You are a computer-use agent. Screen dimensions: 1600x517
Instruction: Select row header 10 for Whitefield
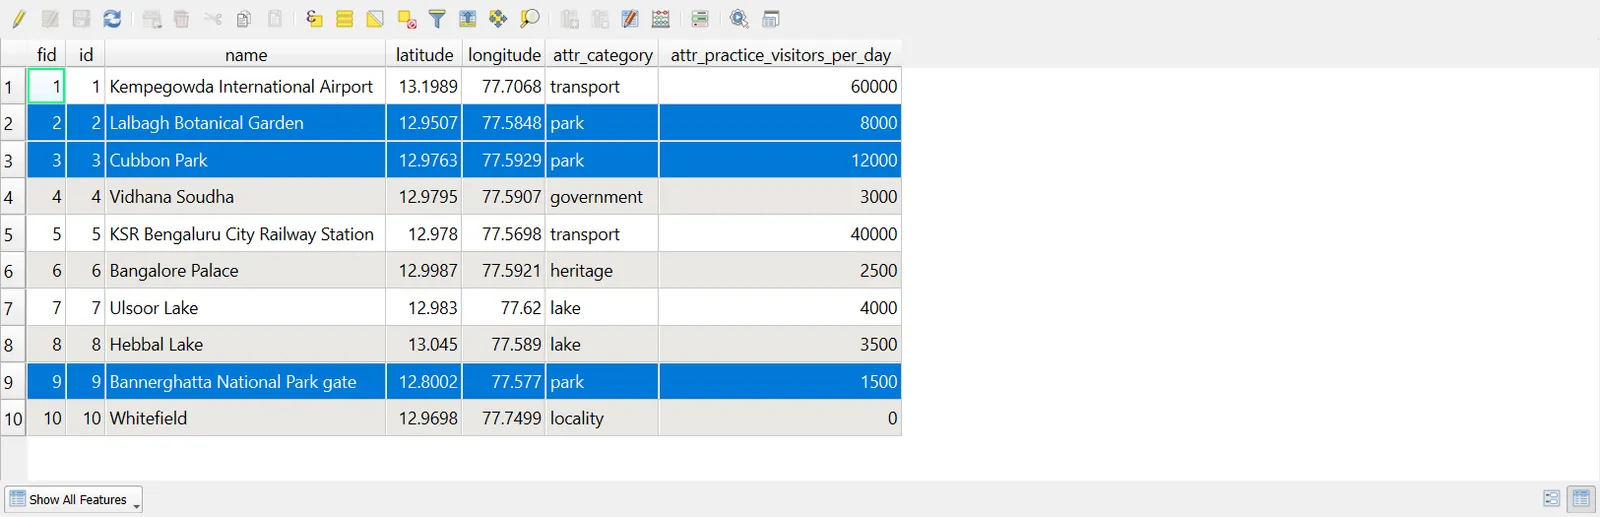pos(13,418)
